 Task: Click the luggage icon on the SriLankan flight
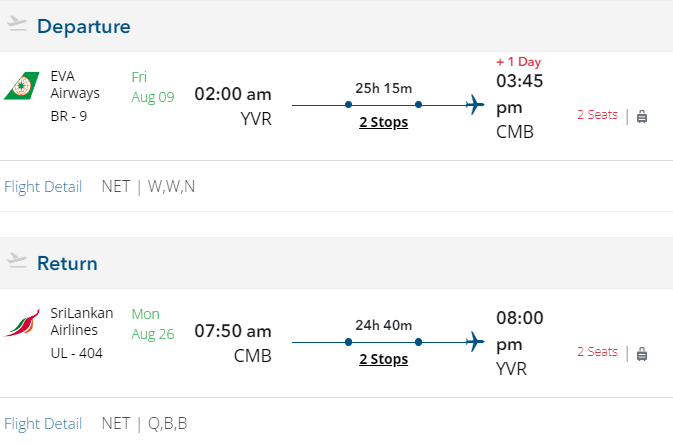coord(642,353)
